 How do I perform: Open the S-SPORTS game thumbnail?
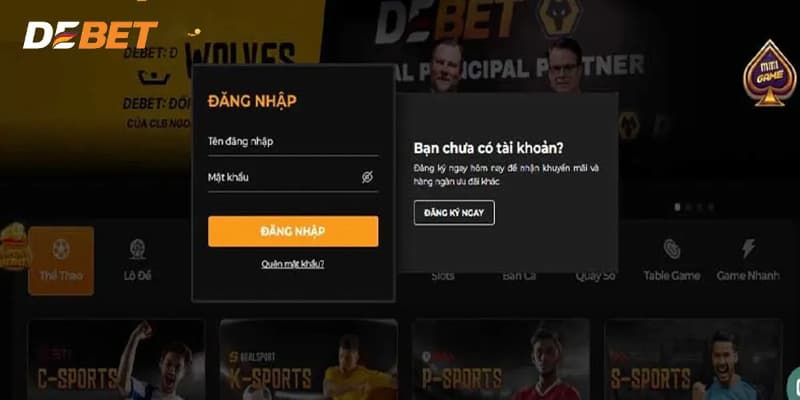[693, 360]
